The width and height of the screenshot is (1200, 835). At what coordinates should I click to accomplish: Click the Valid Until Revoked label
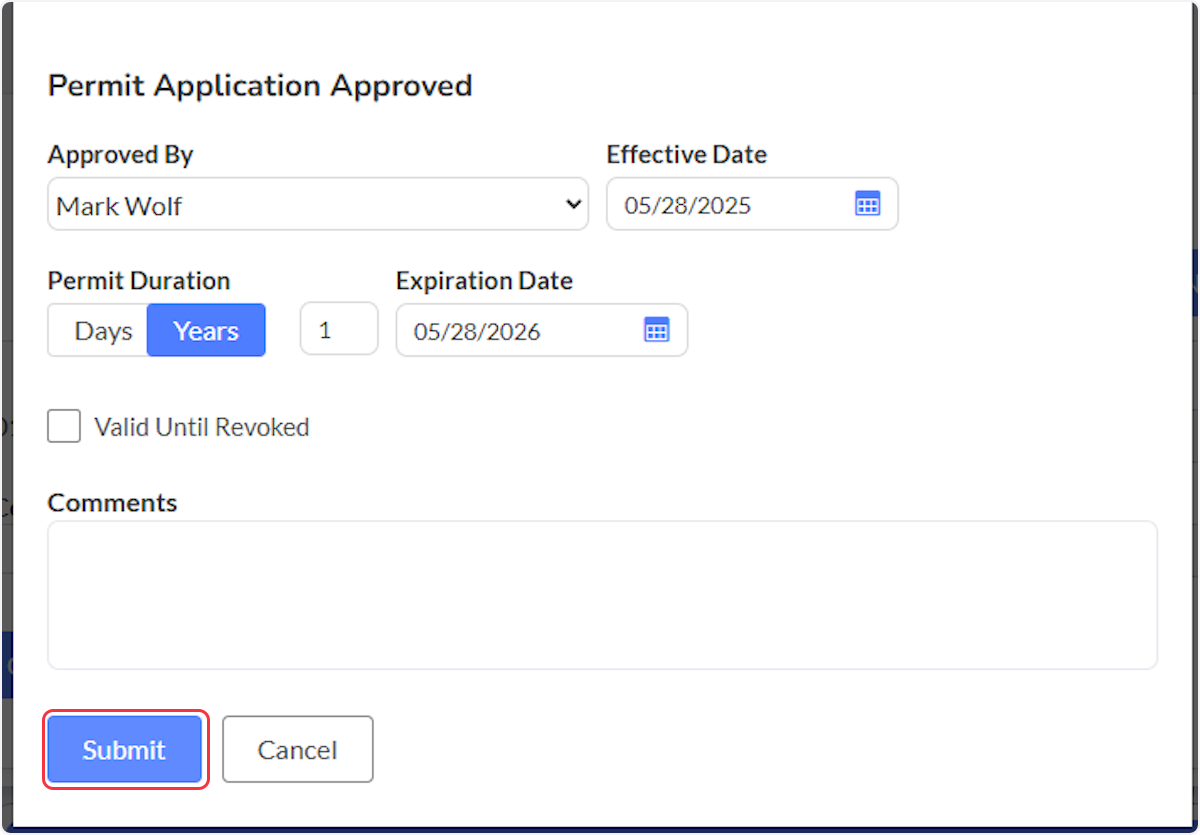coord(201,427)
